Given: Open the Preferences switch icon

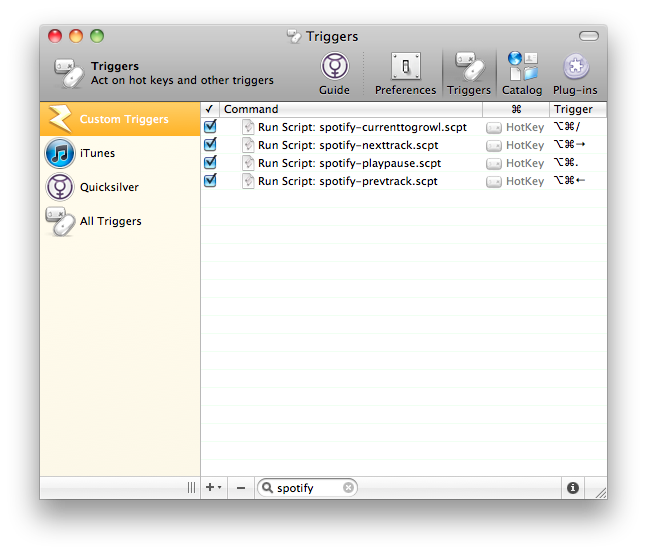Looking at the screenshot, I should 406,66.
